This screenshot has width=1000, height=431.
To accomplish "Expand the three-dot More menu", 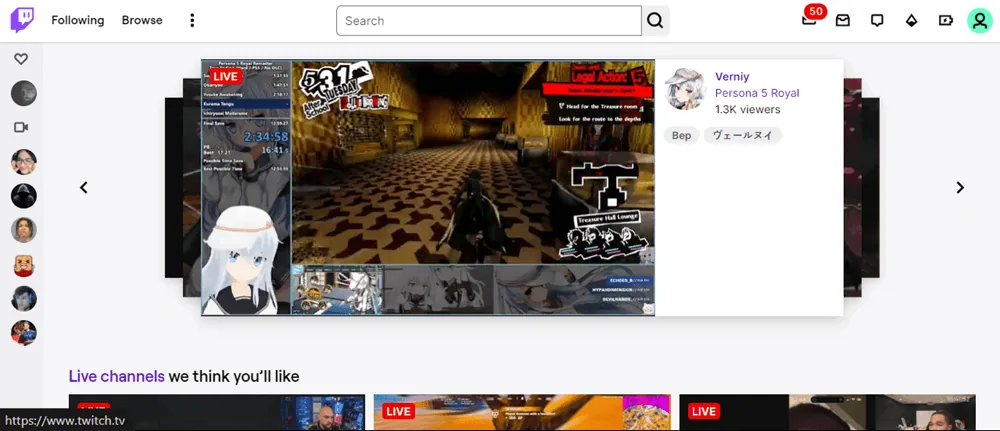I will 192,20.
